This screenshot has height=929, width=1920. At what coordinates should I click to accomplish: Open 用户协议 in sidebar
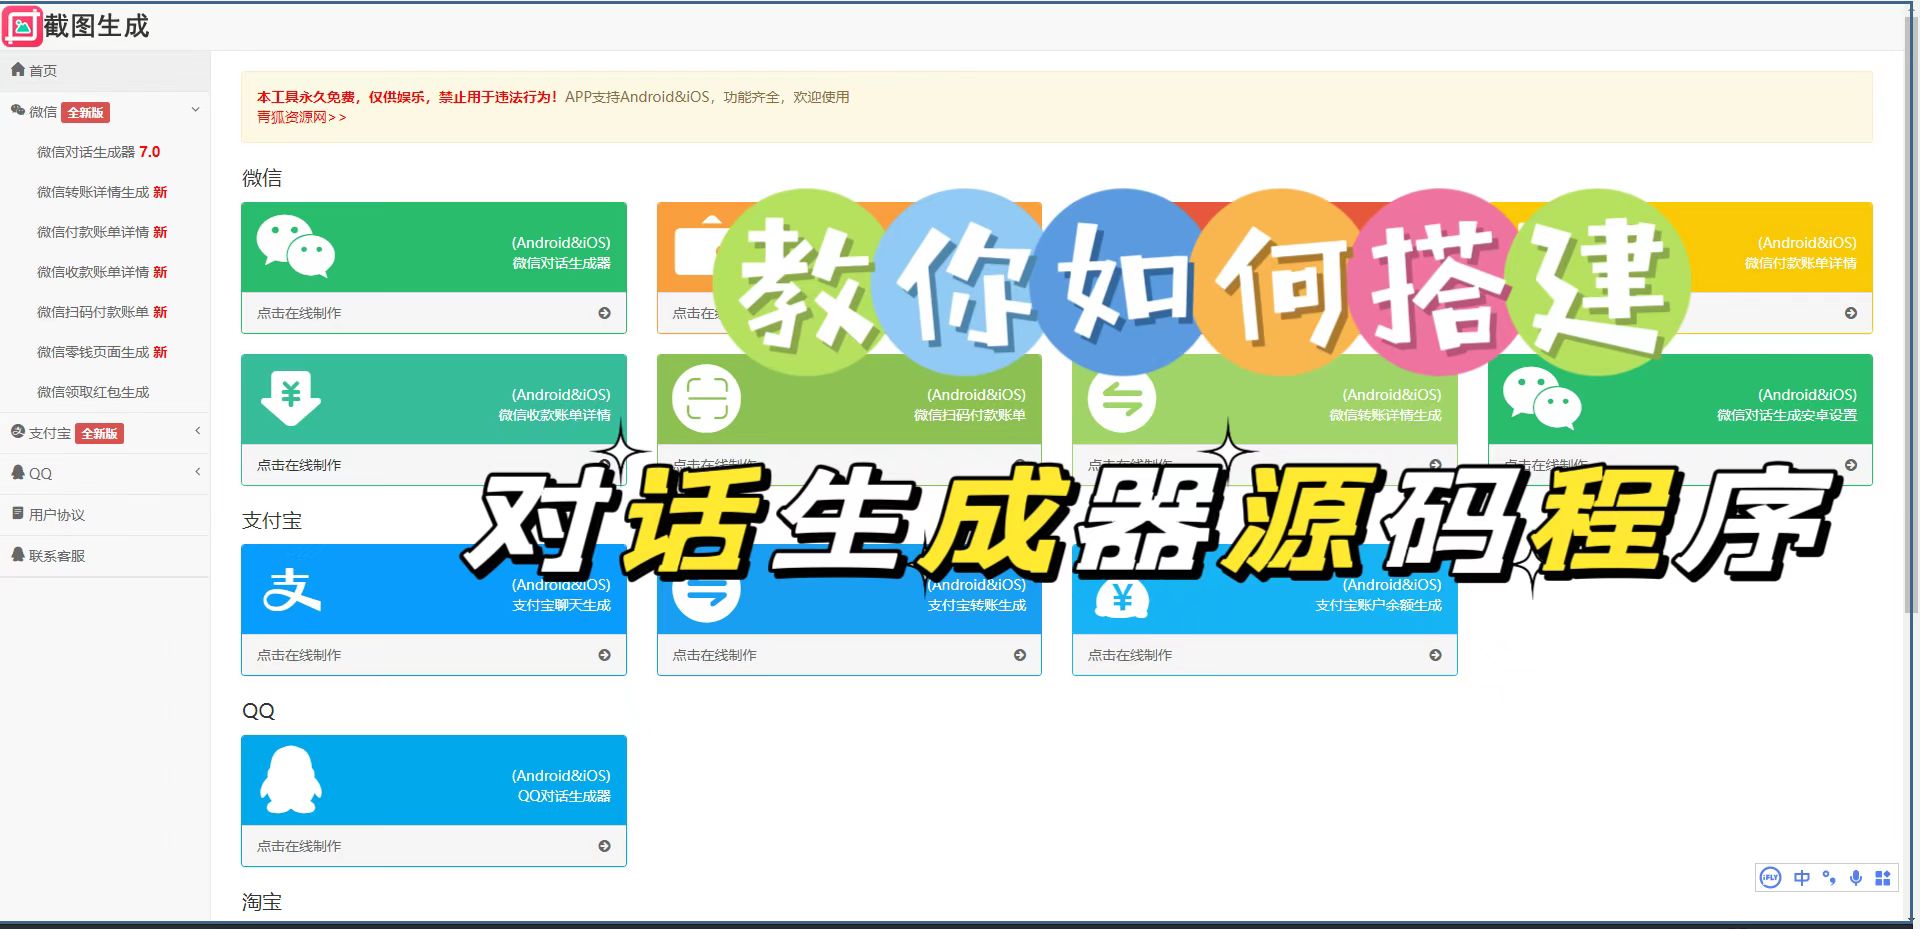tap(104, 515)
